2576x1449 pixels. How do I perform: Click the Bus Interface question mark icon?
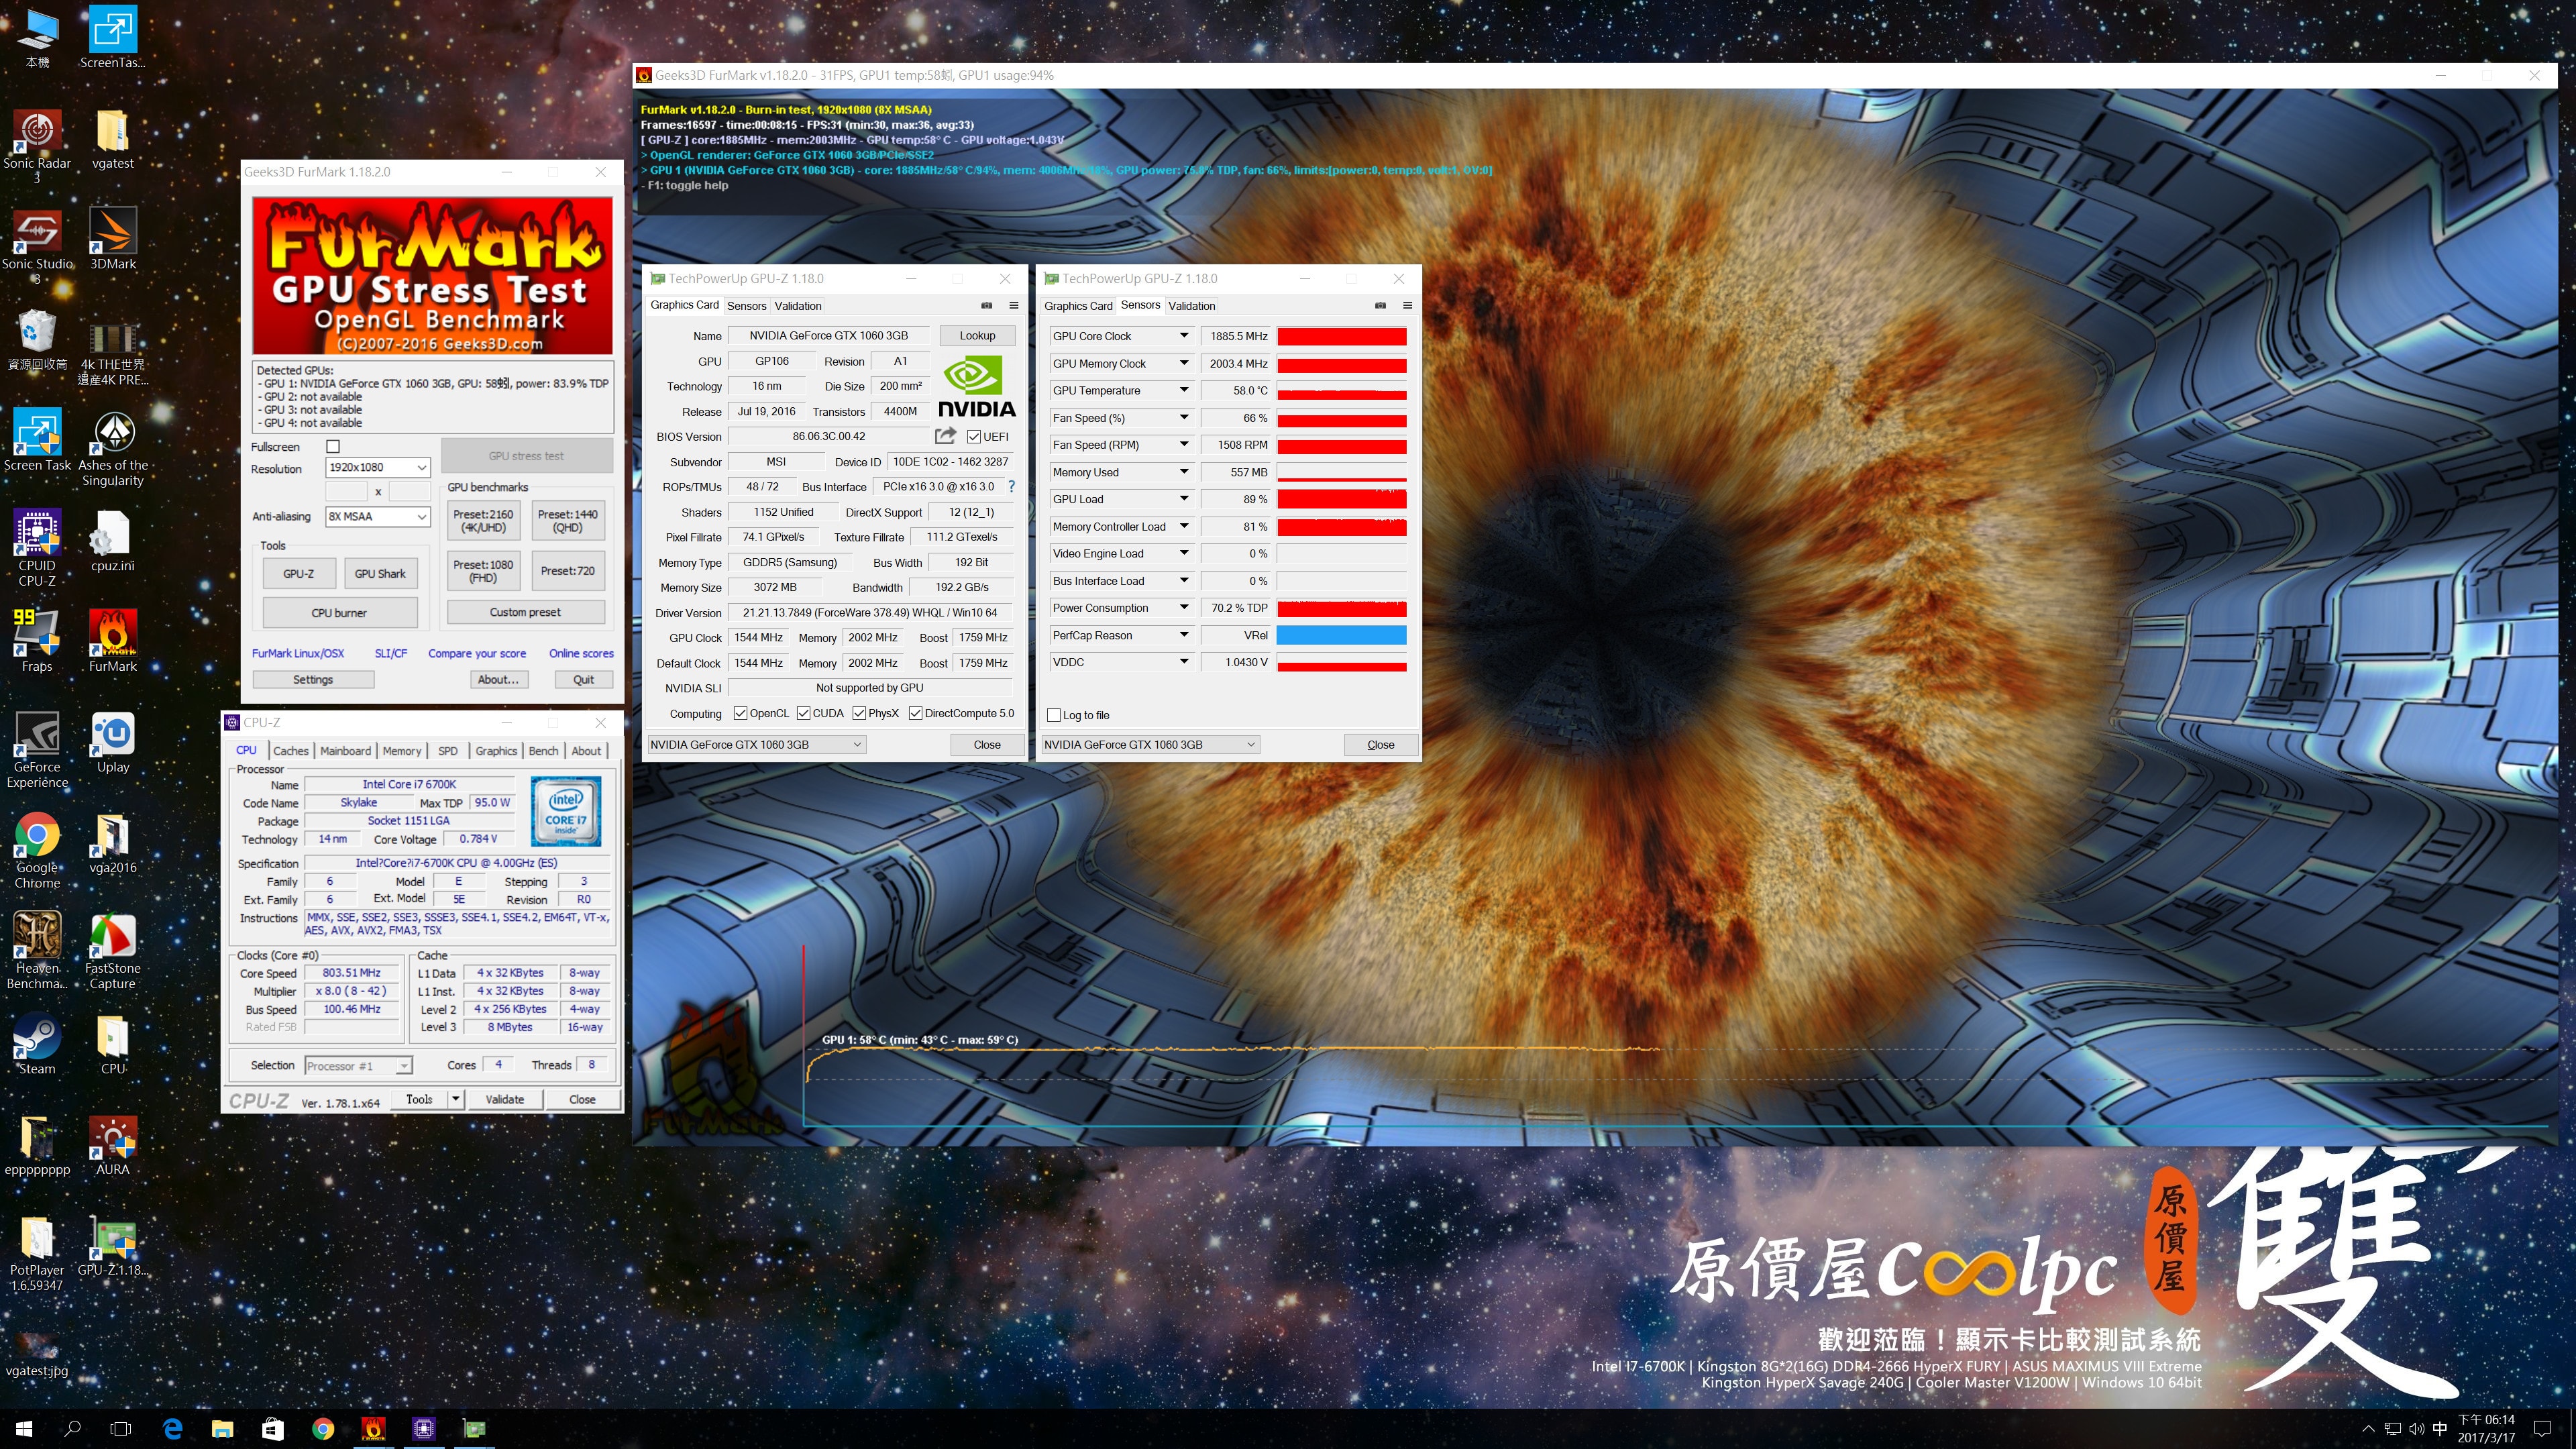pyautogui.click(x=1011, y=486)
